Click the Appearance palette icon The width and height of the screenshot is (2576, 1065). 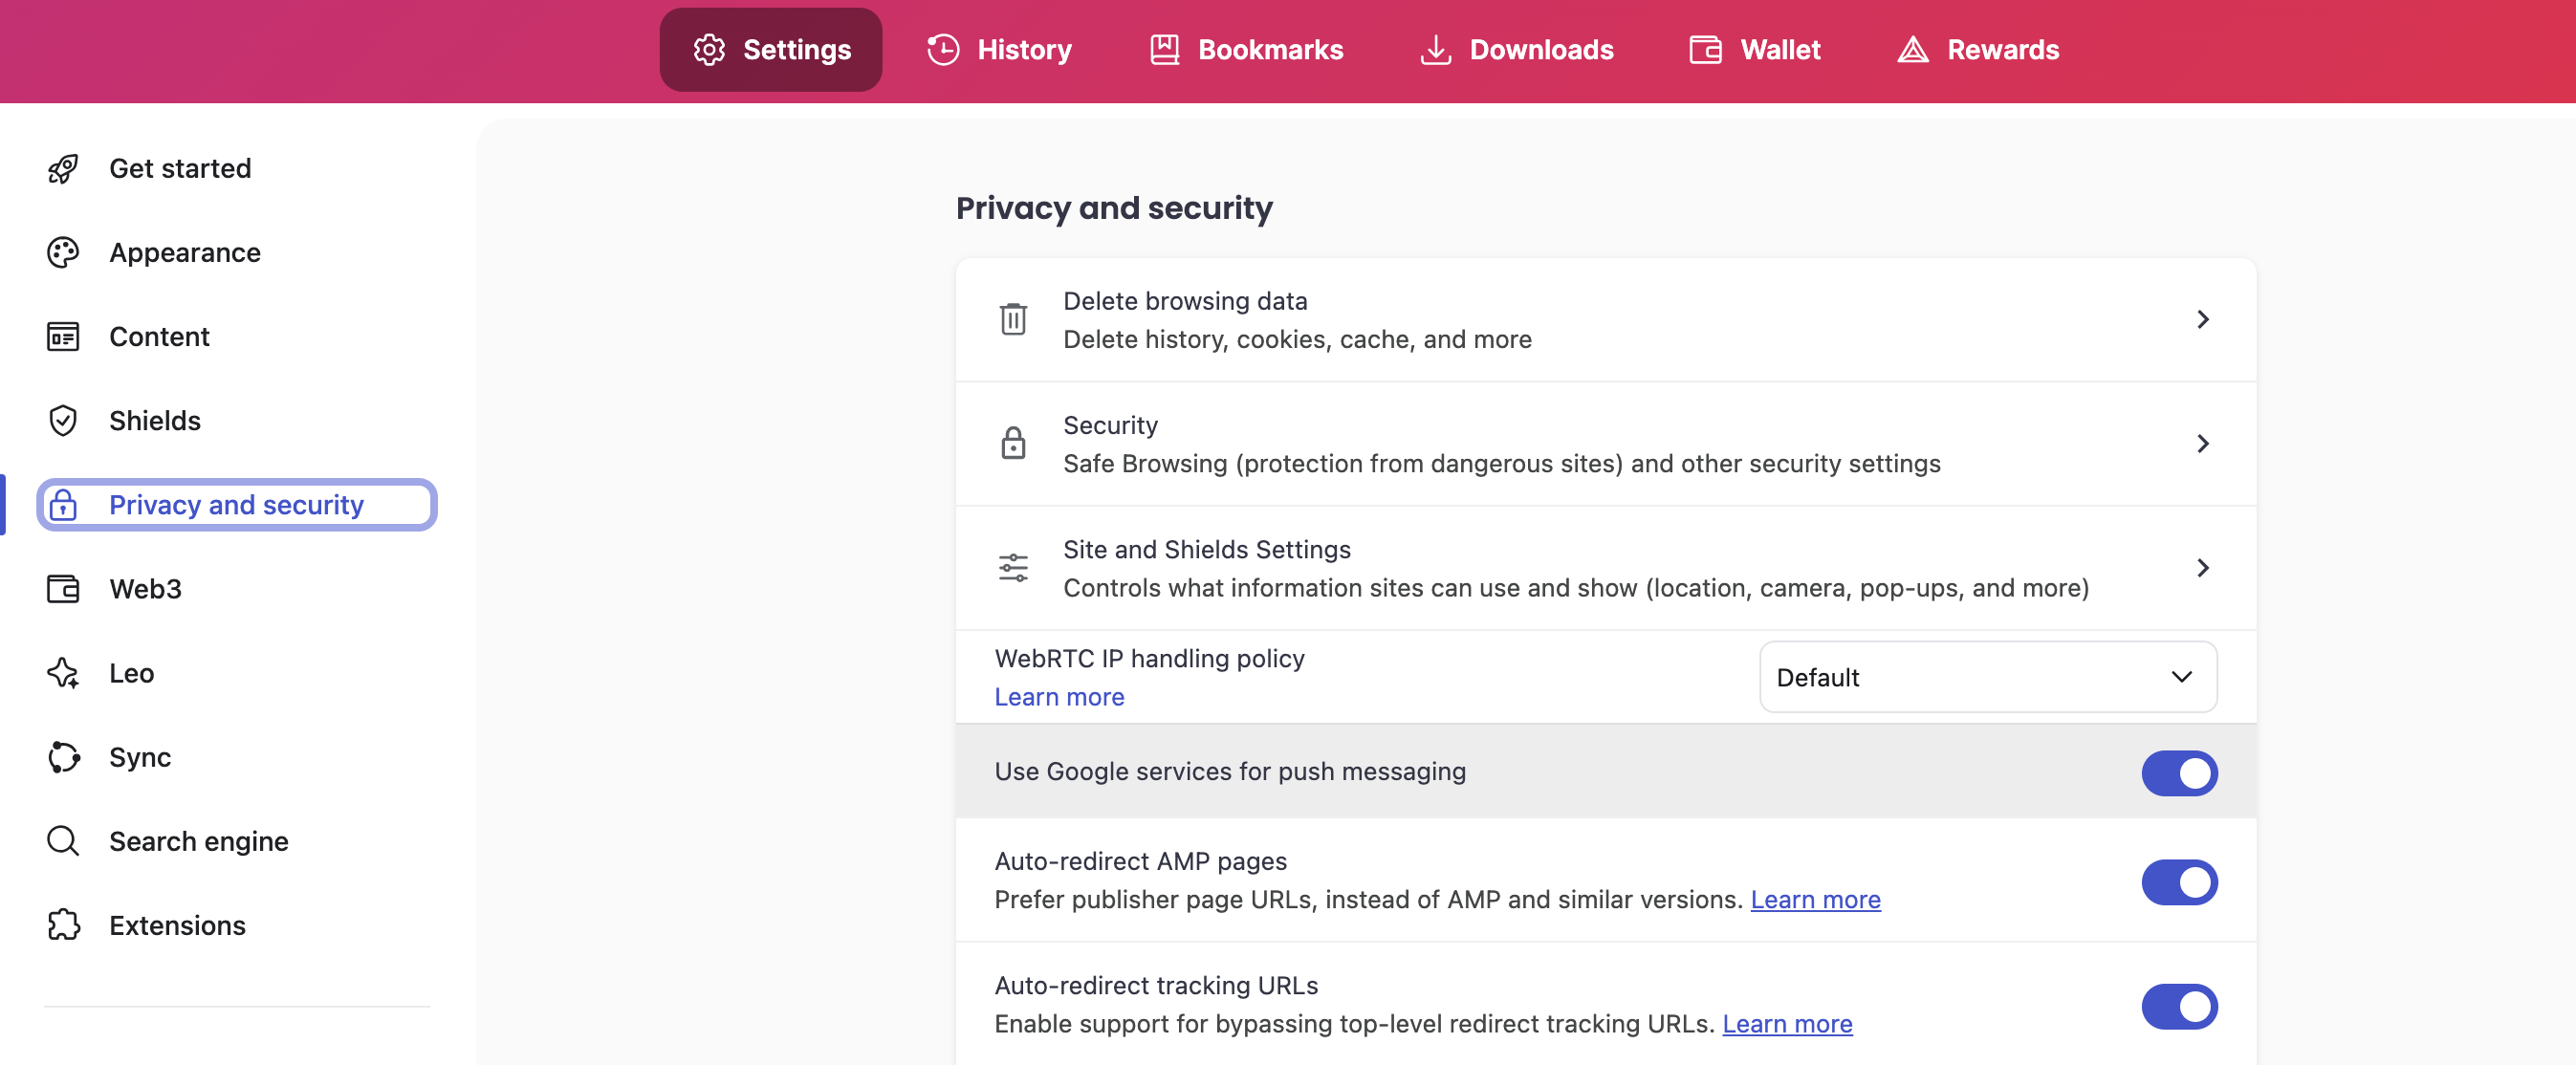coord(63,252)
